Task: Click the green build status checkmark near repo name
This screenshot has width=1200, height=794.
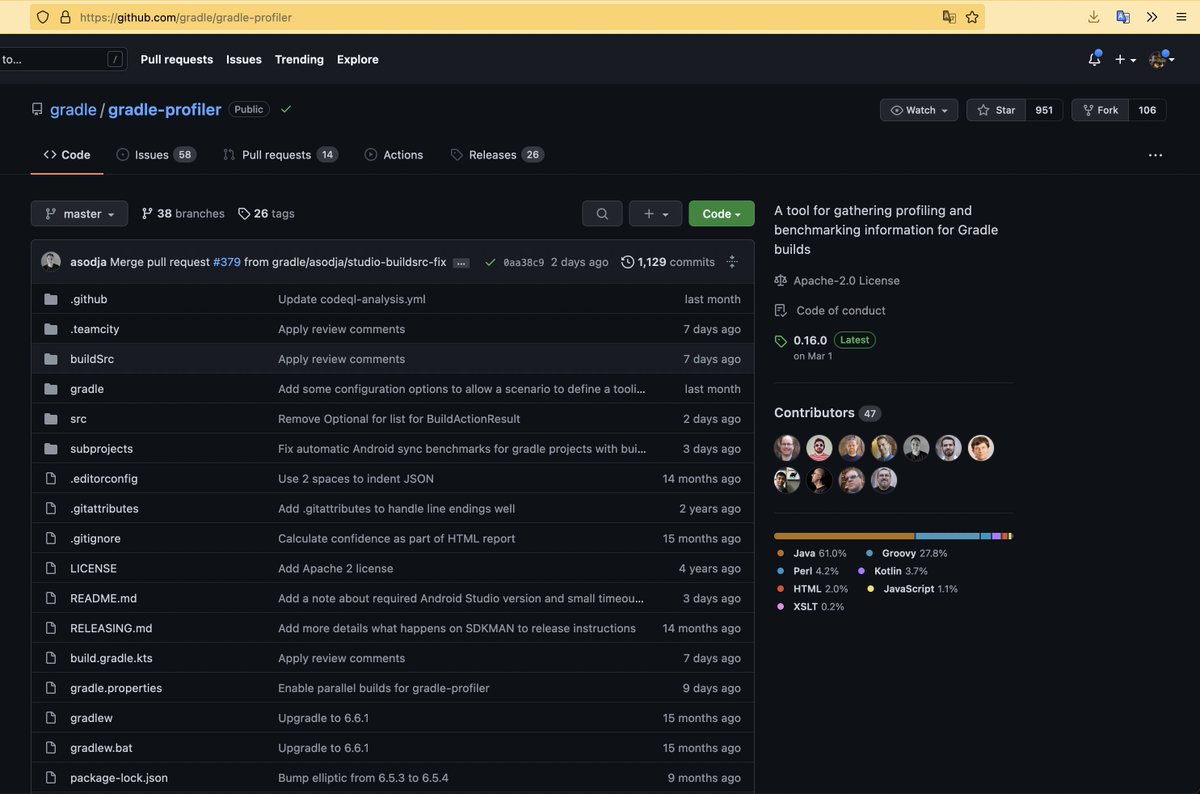Action: 286,109
